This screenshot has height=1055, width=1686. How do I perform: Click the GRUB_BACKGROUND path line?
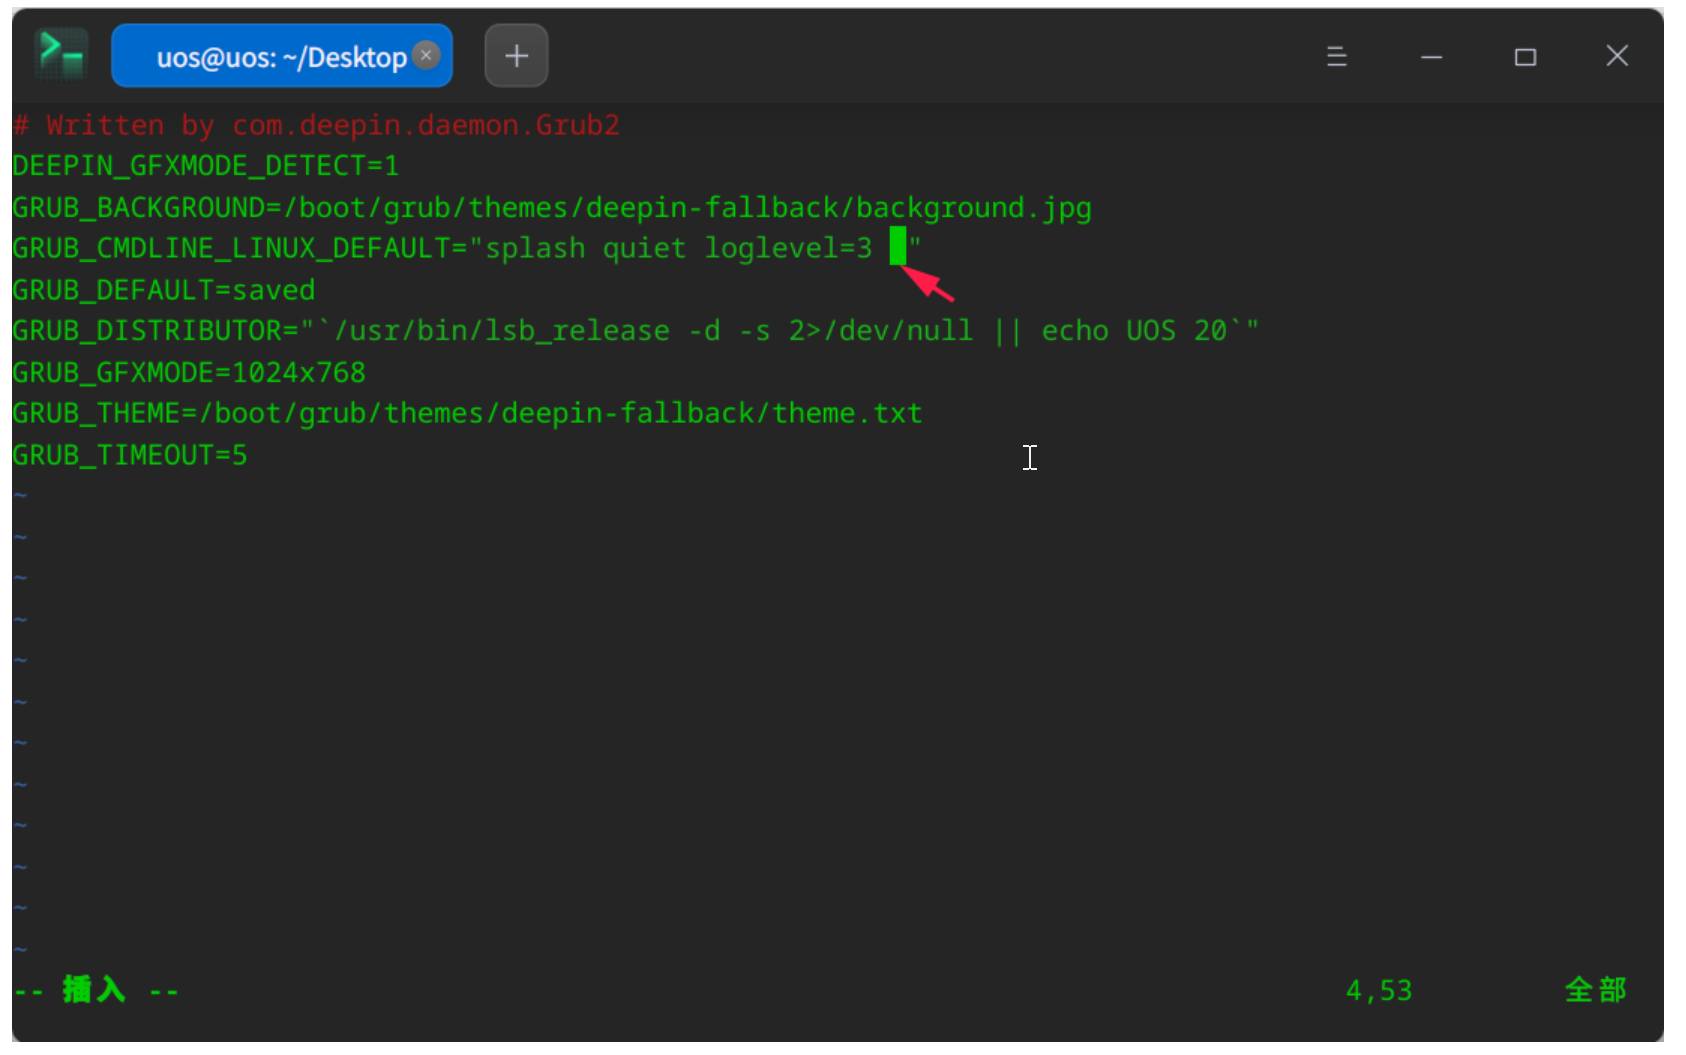point(551,208)
